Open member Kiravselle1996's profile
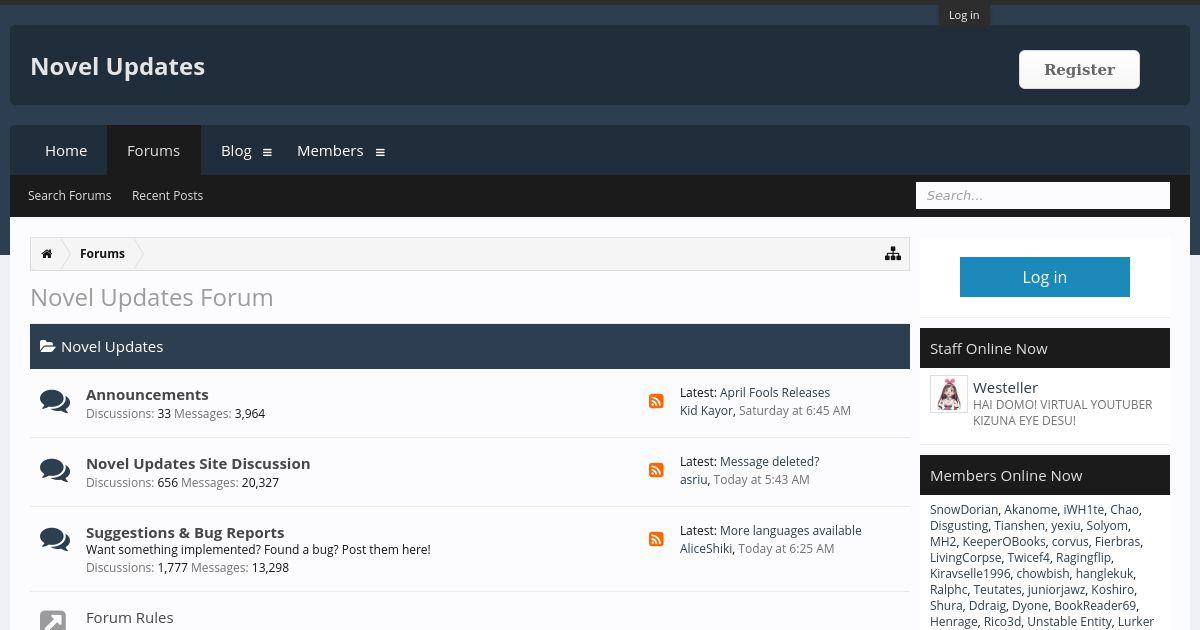The width and height of the screenshot is (1200, 630). (970, 573)
